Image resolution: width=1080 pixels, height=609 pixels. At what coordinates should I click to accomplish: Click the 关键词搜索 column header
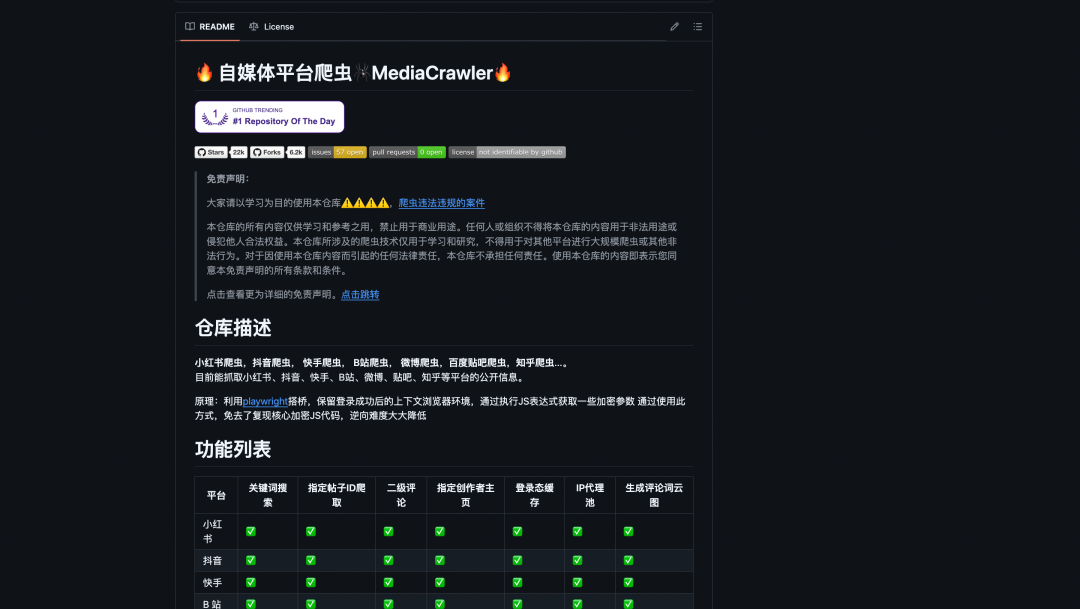(x=268, y=495)
